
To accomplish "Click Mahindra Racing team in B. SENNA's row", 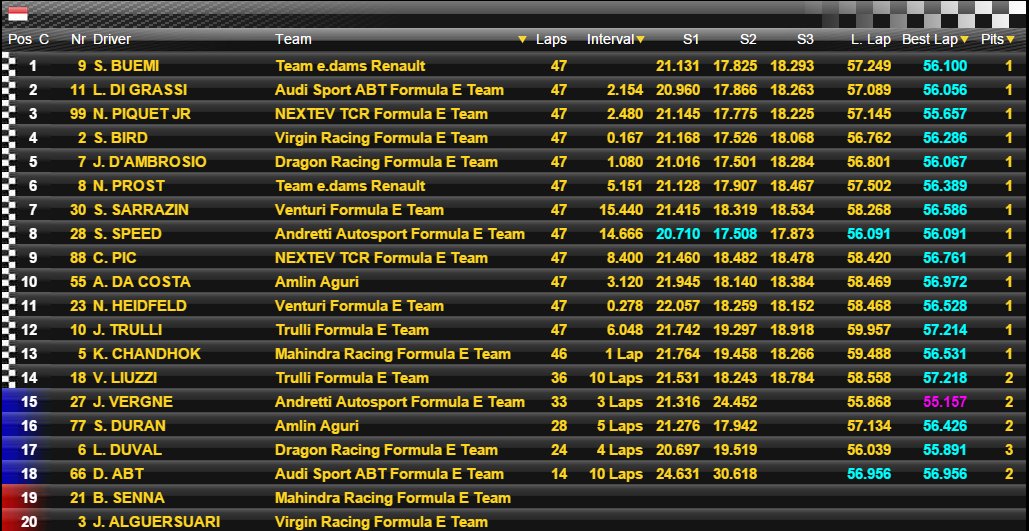I will [392, 498].
